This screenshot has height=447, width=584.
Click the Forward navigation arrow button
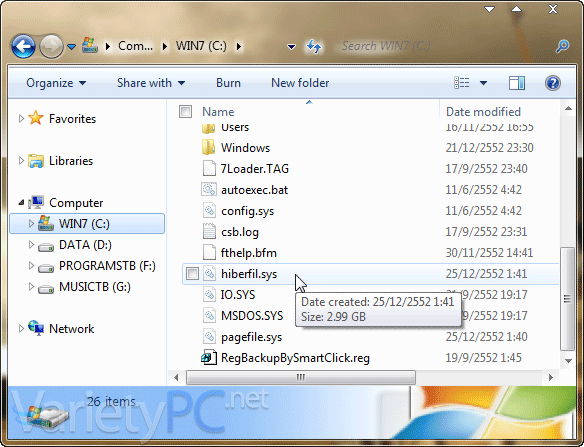pyautogui.click(x=51, y=46)
